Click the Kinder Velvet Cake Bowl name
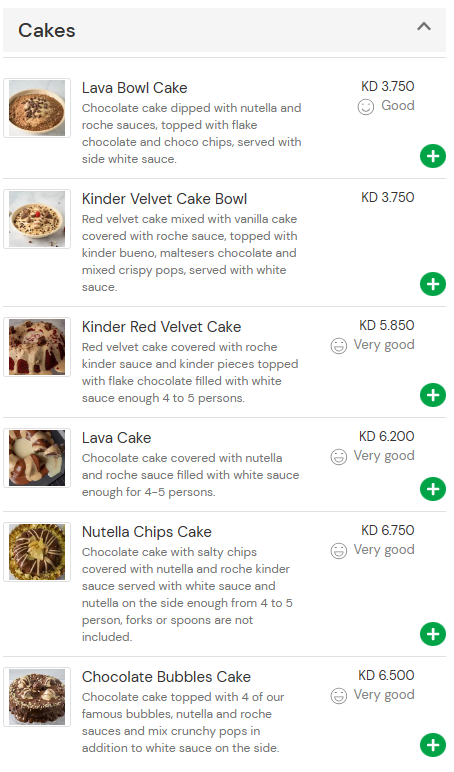This screenshot has height=772, width=454. click(x=164, y=199)
